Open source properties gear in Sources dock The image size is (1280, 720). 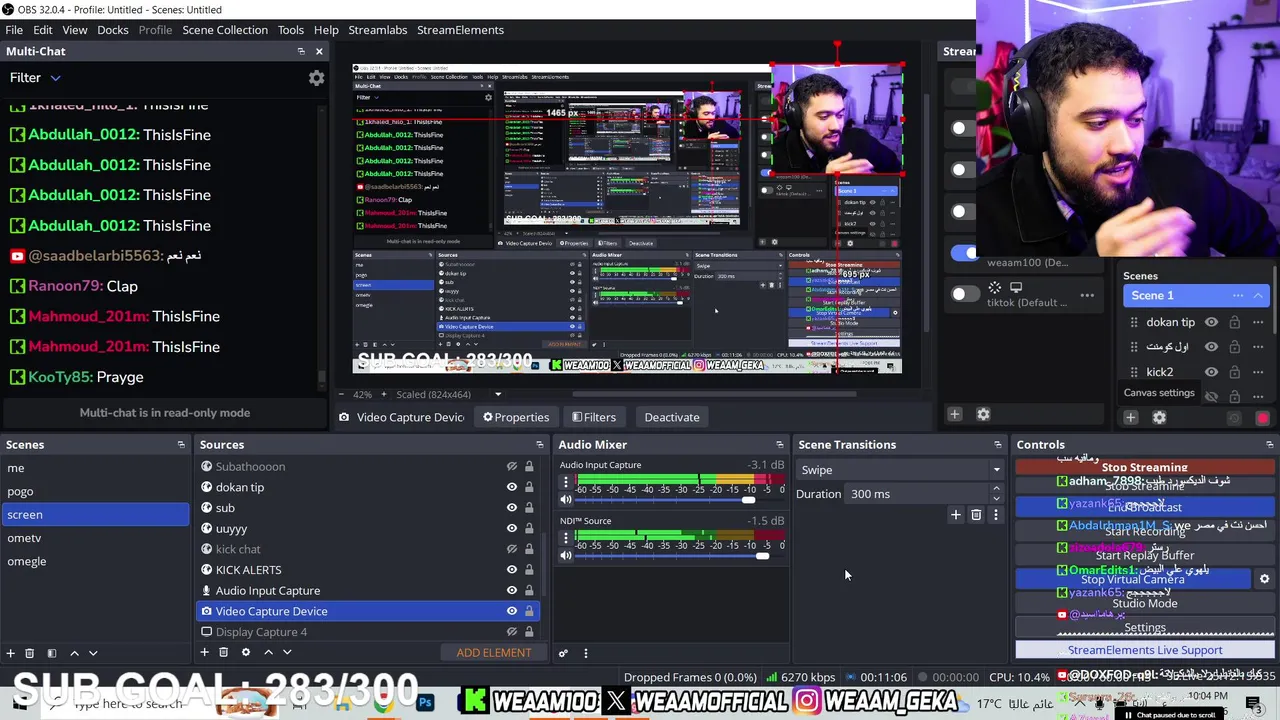[245, 652]
